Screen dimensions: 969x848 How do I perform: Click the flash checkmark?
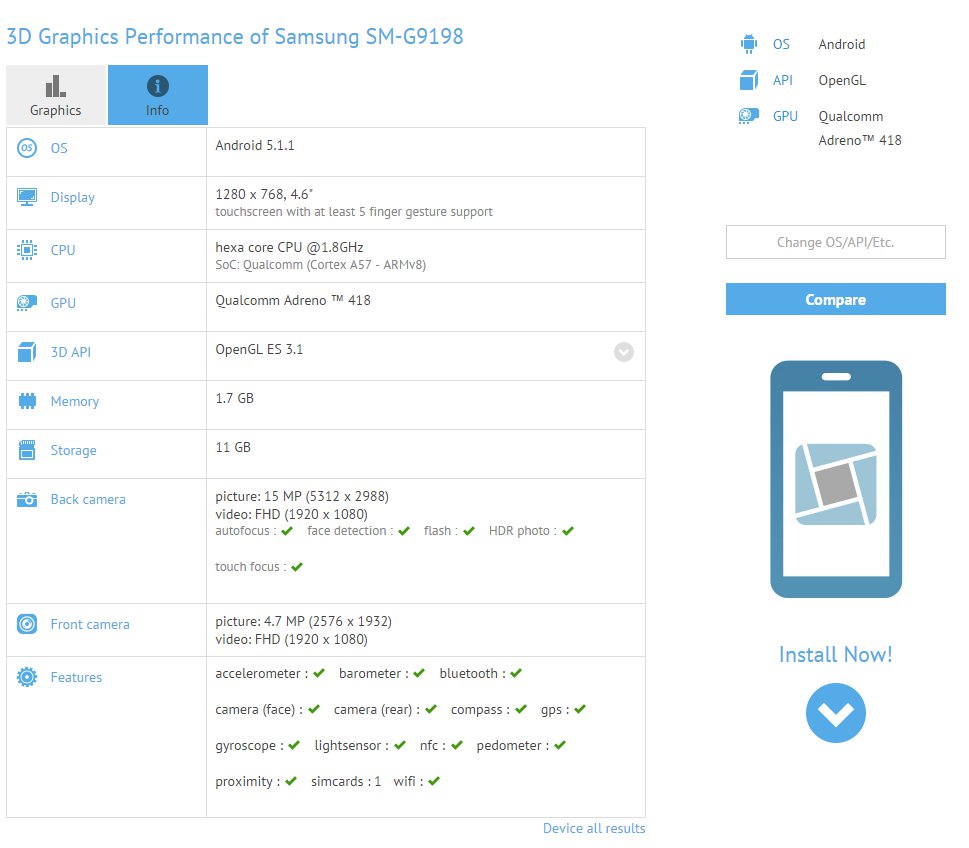[x=468, y=531]
